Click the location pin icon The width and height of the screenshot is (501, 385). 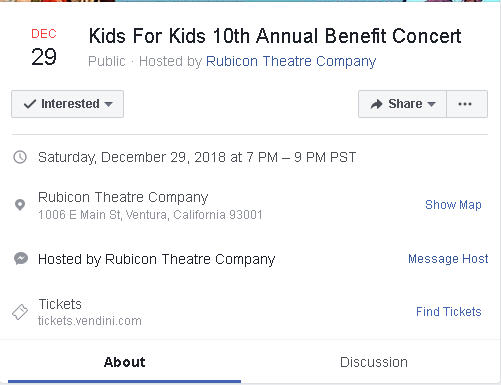(x=20, y=205)
